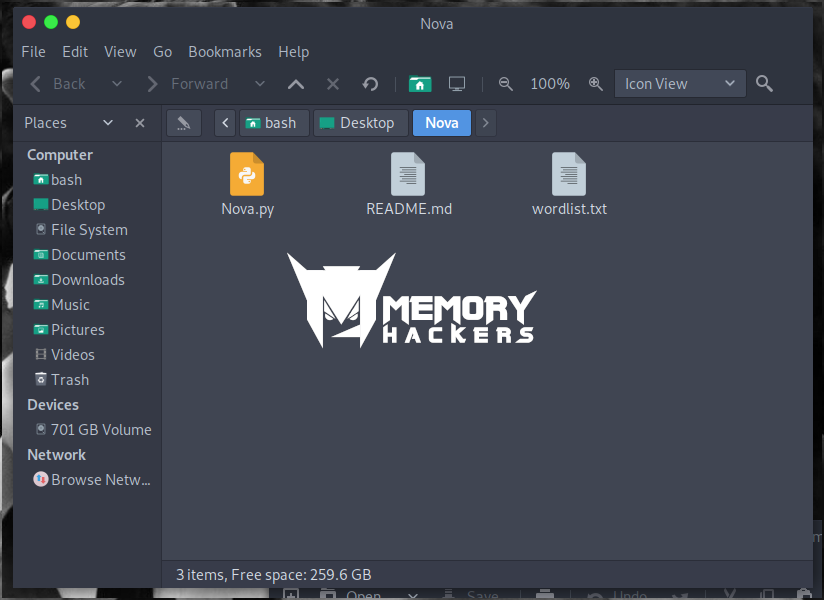Viewport: 824px width, 600px height.
Task: Click the Forward navigation button
Action: (187, 84)
